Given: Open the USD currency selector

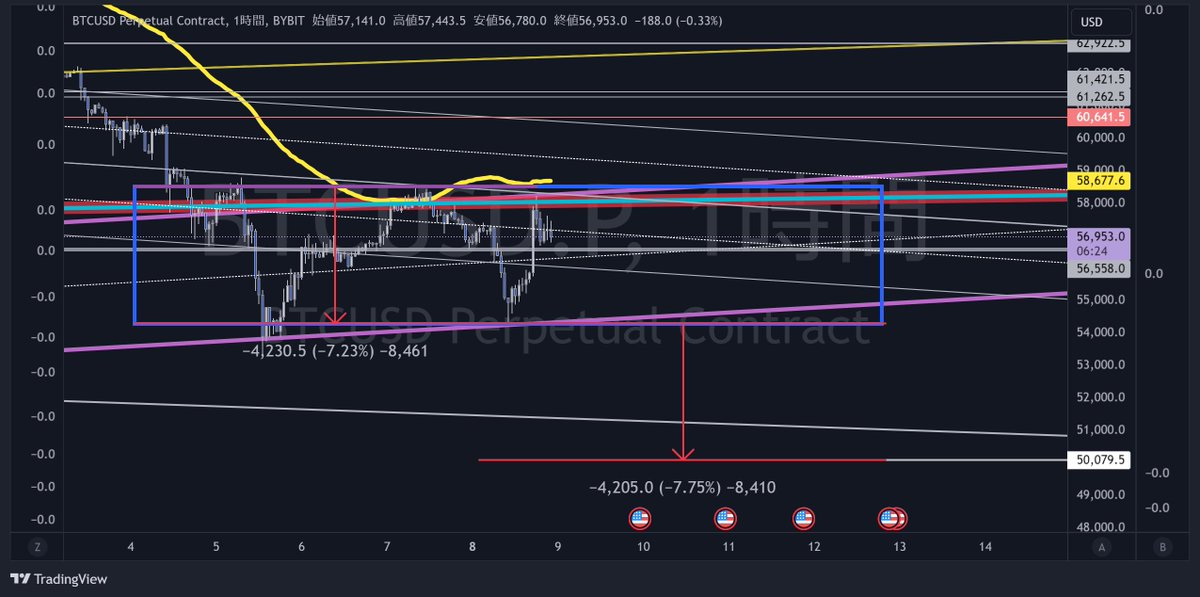Looking at the screenshot, I should [1100, 22].
